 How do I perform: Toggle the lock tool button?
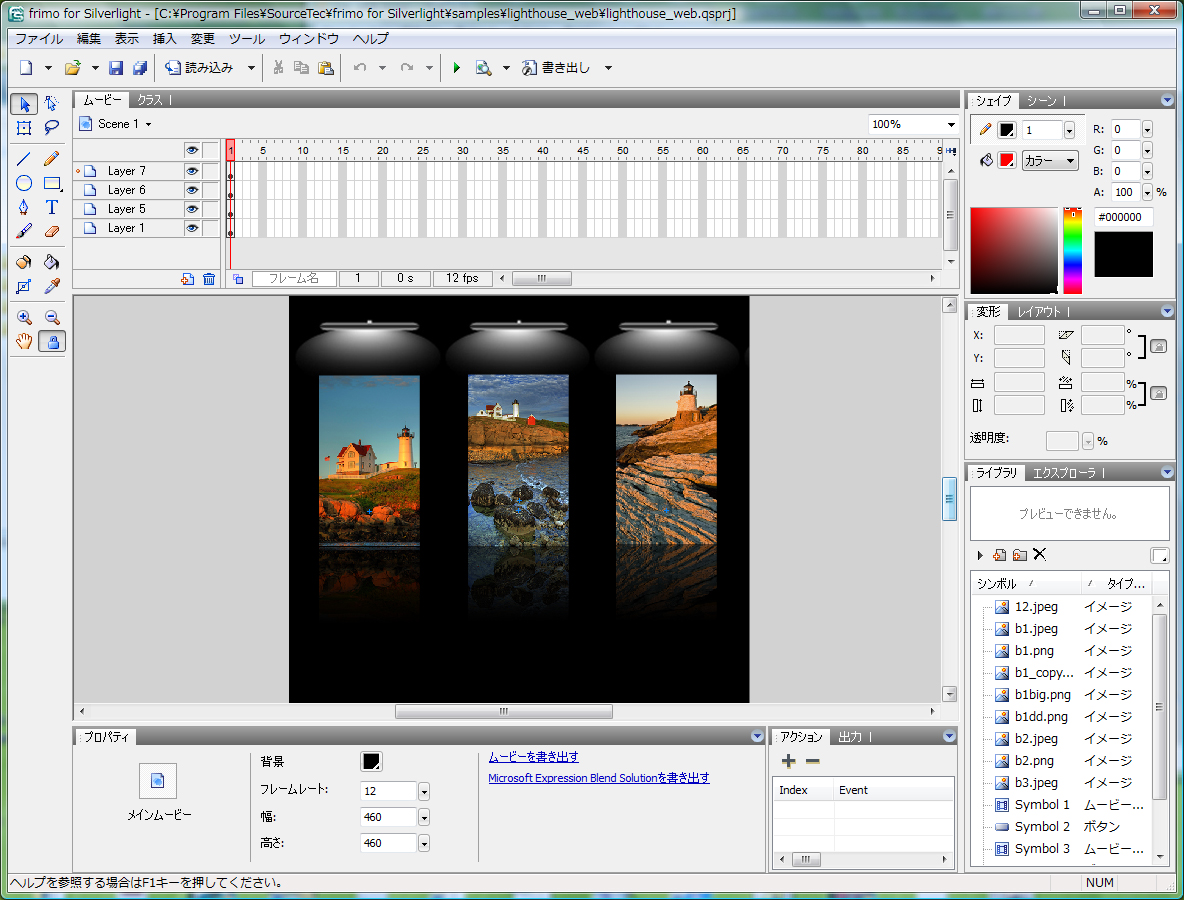click(x=51, y=341)
